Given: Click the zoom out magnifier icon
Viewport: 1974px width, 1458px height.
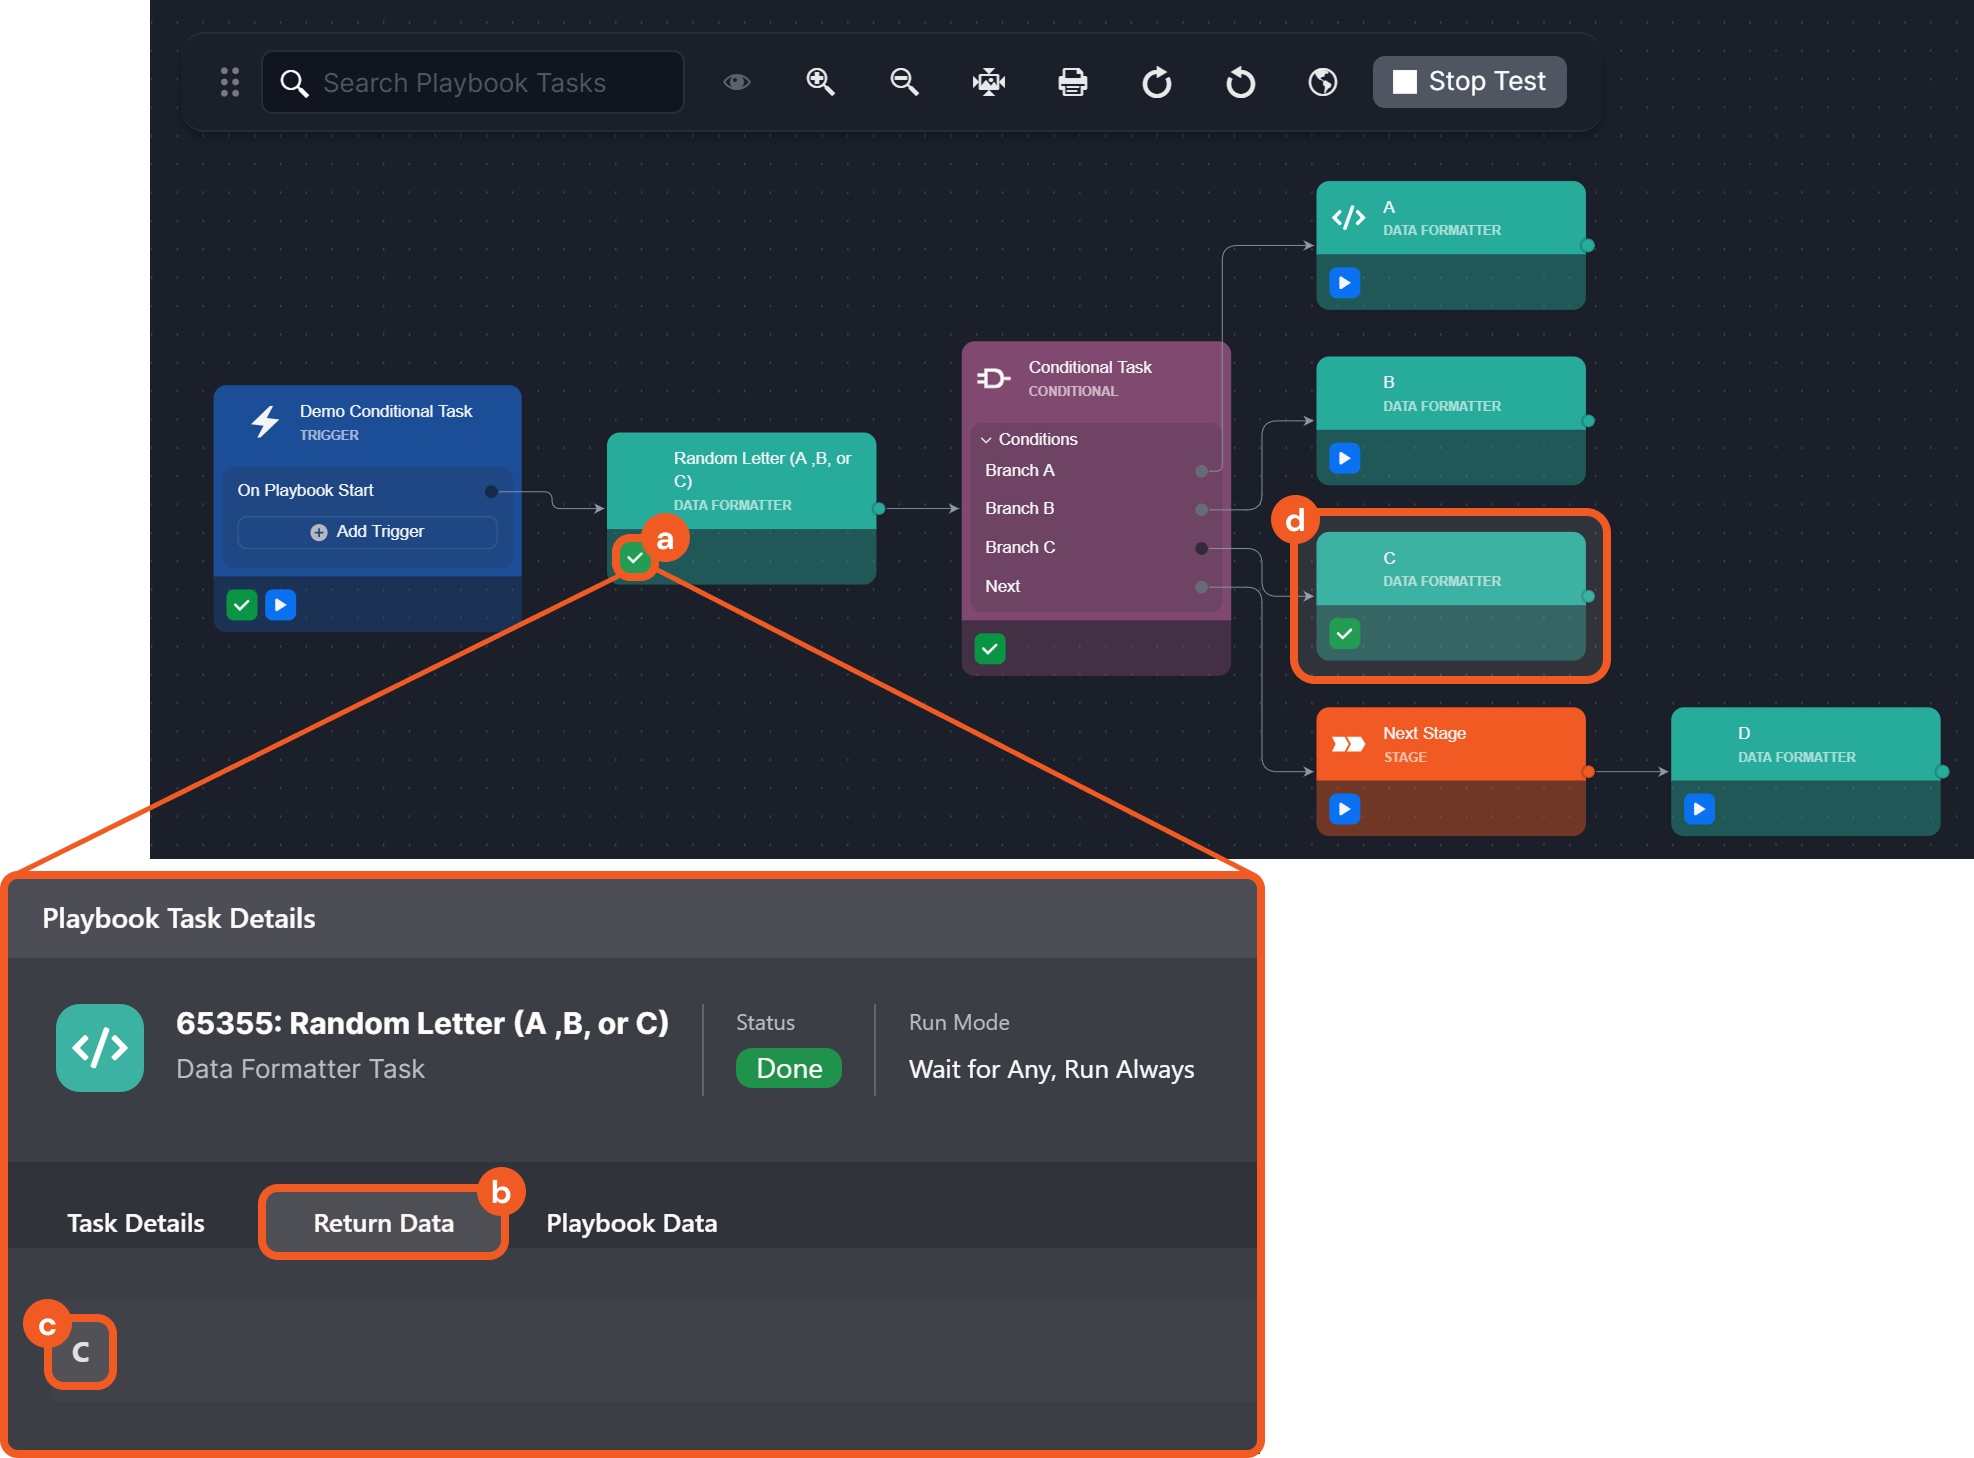Looking at the screenshot, I should pyautogui.click(x=904, y=82).
